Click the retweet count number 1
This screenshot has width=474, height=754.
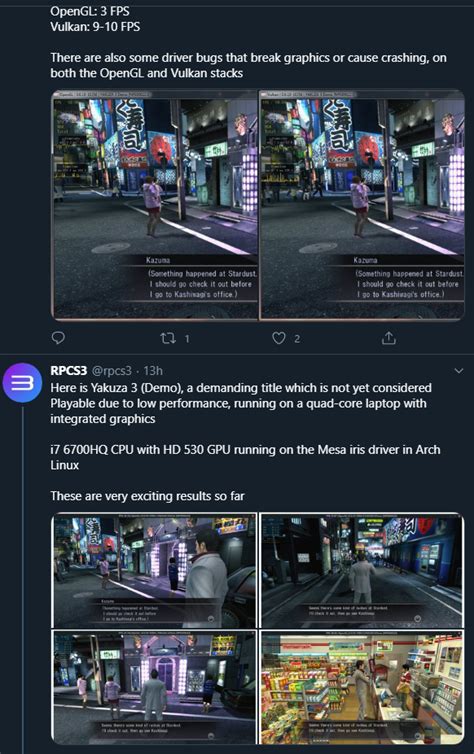[187, 339]
